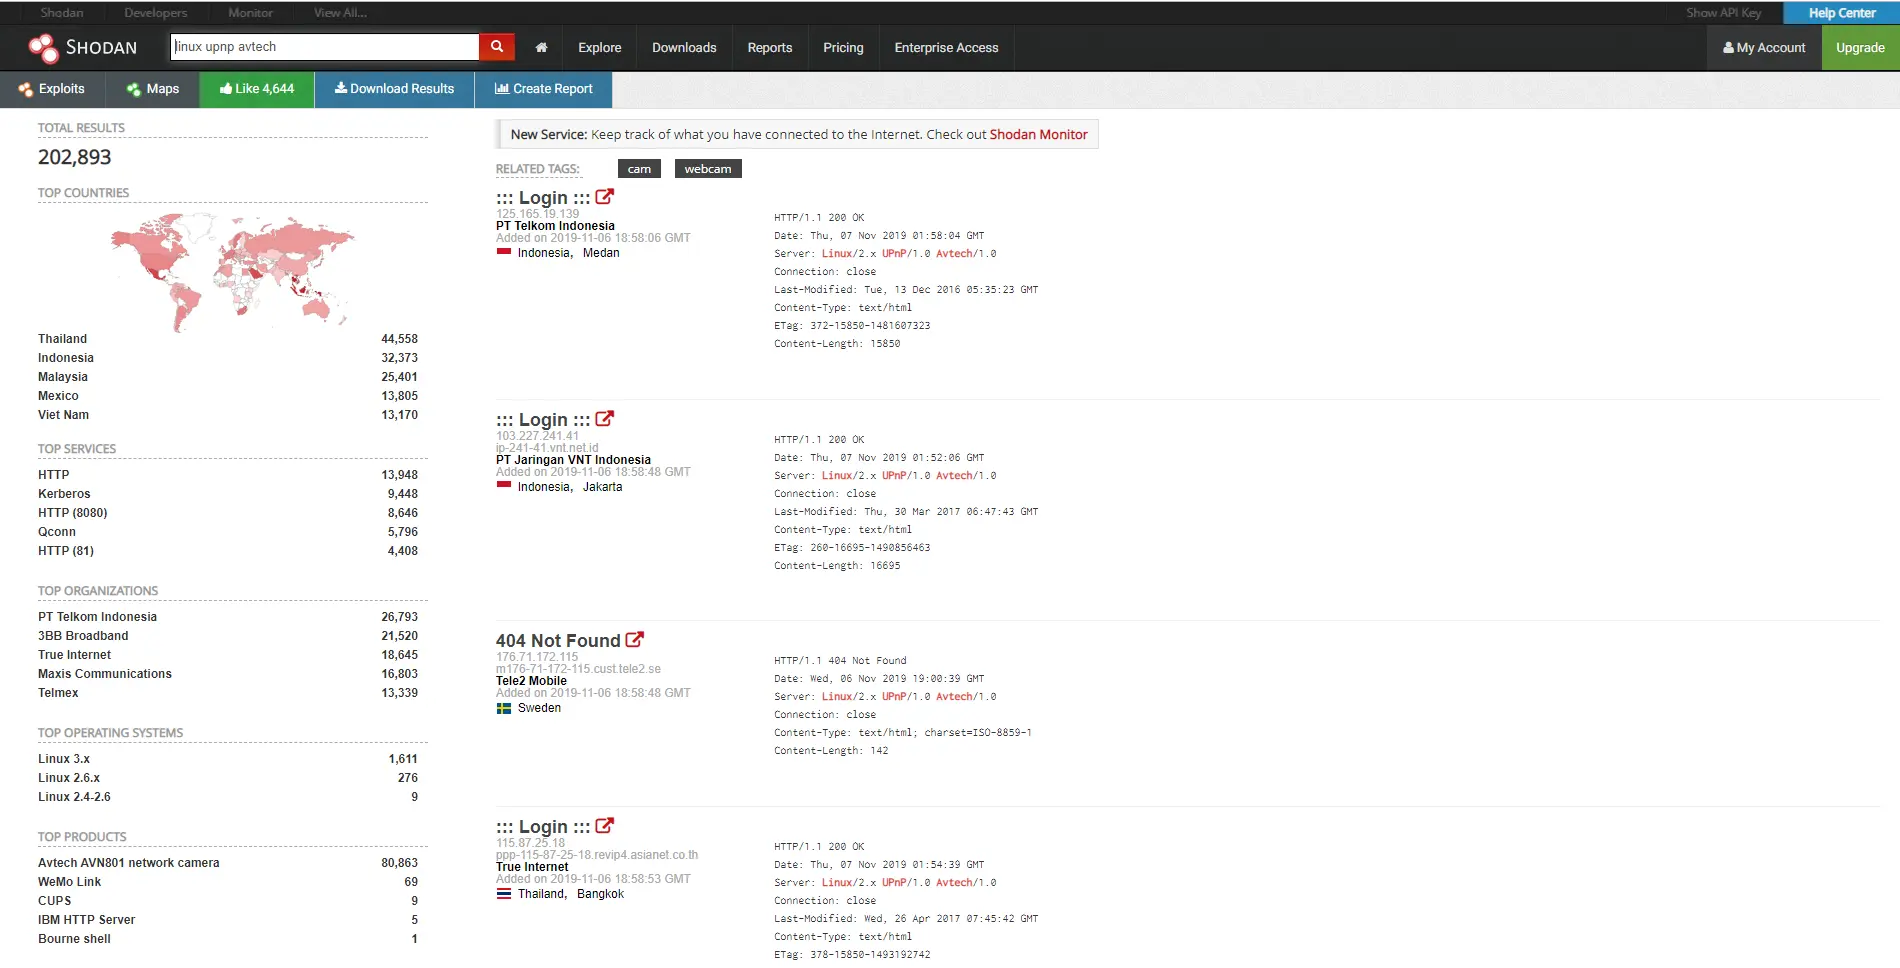
Task: Open the '404 Not Found' result title
Action: coord(558,641)
